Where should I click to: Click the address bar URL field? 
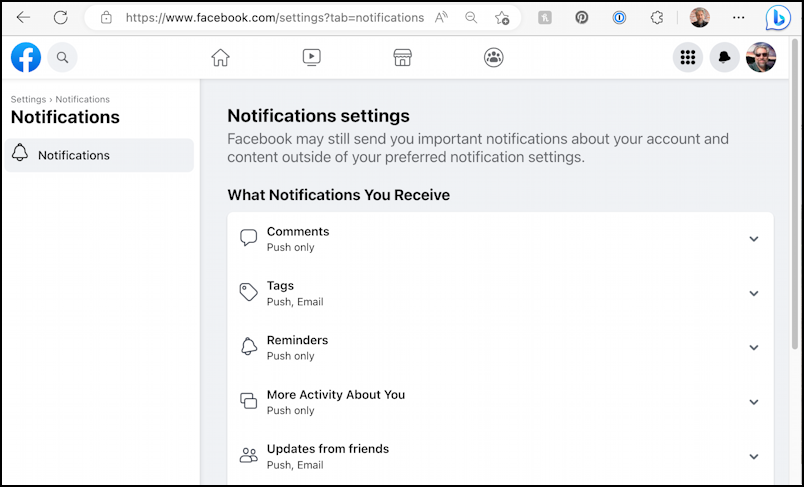click(274, 18)
